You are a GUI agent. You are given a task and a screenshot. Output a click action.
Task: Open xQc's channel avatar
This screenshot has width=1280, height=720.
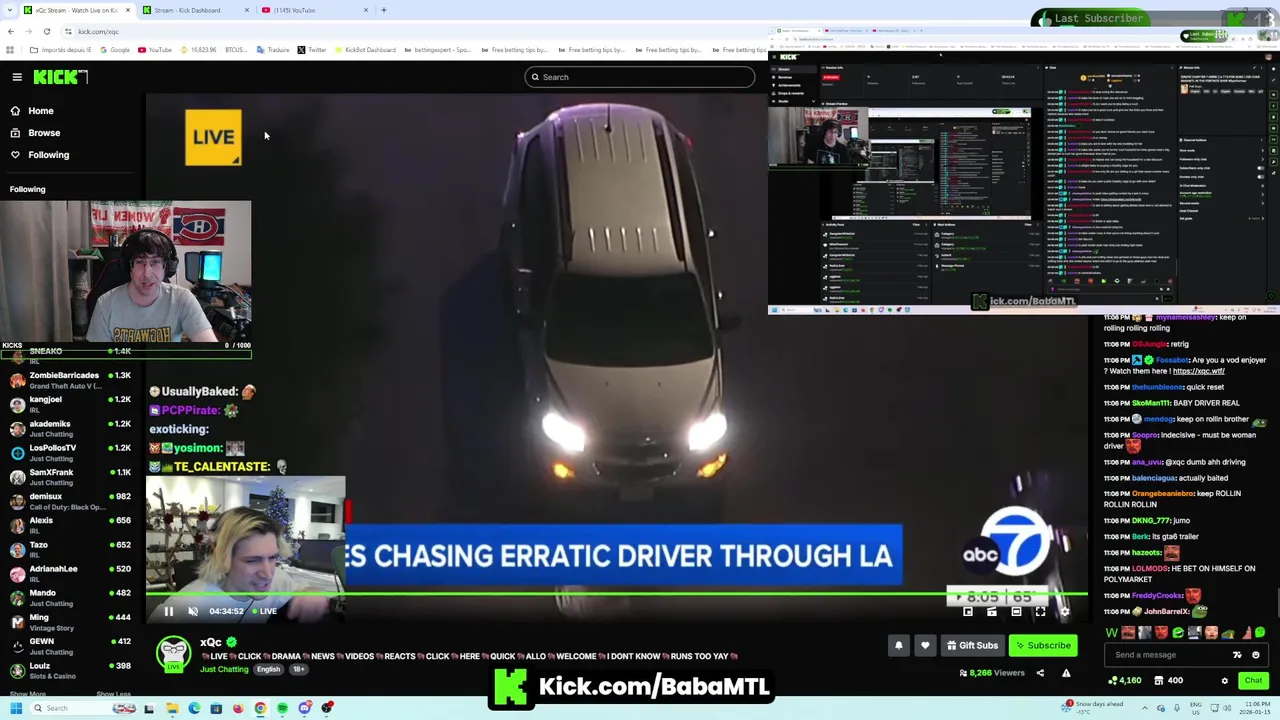[174, 654]
